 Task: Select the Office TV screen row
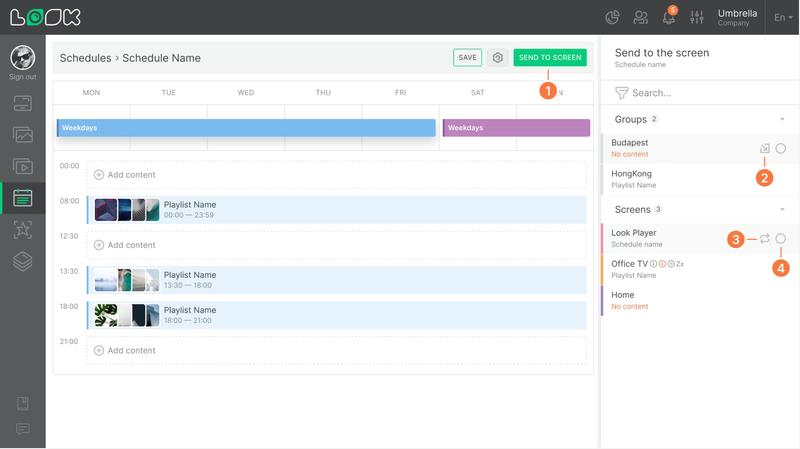[x=699, y=269]
